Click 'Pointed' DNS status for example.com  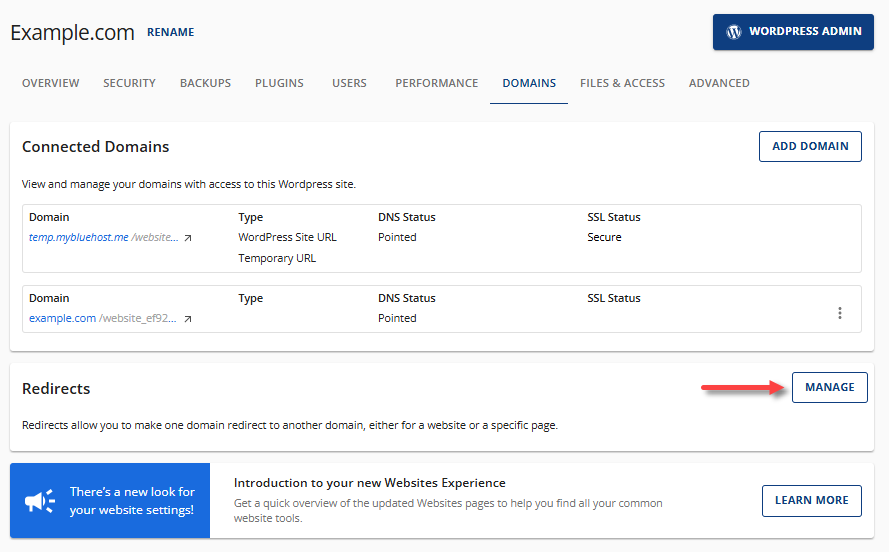point(397,319)
